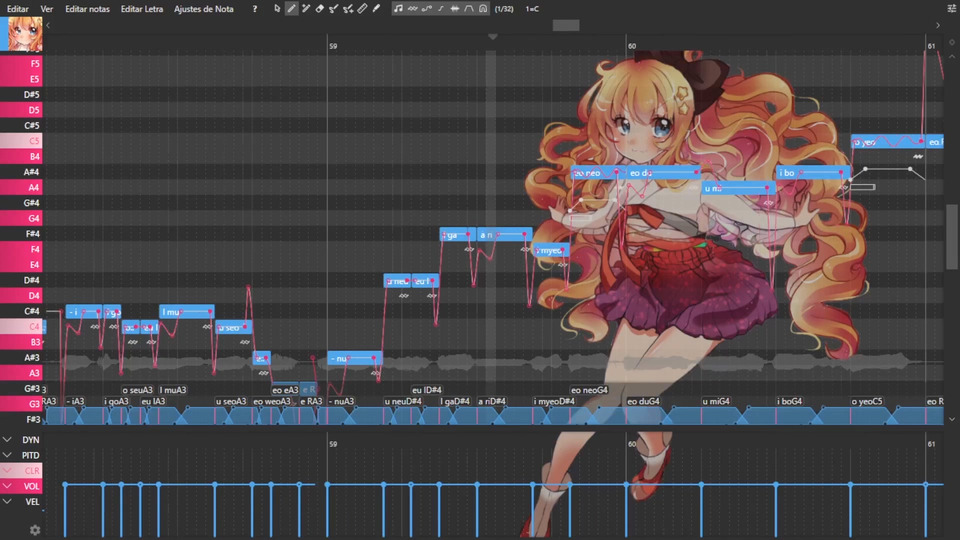Screen dimensions: 960x540
Task: Play the D5 piano key
Action: point(21,110)
